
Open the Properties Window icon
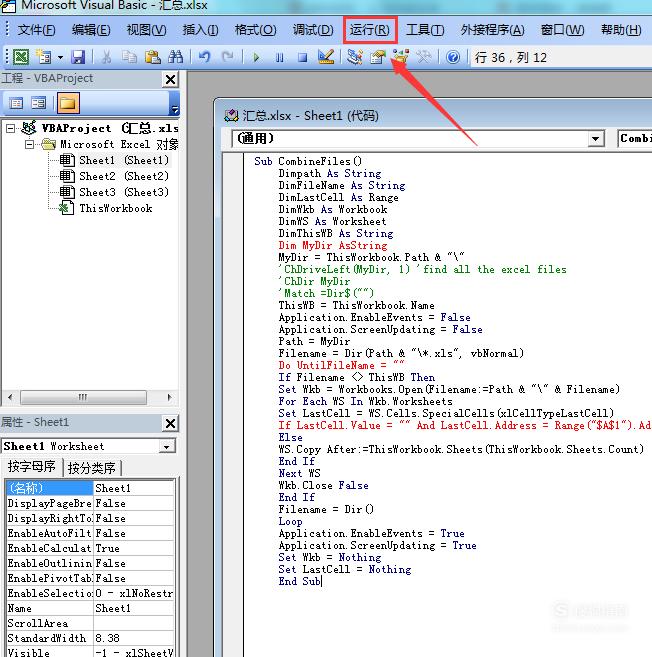pos(378,57)
